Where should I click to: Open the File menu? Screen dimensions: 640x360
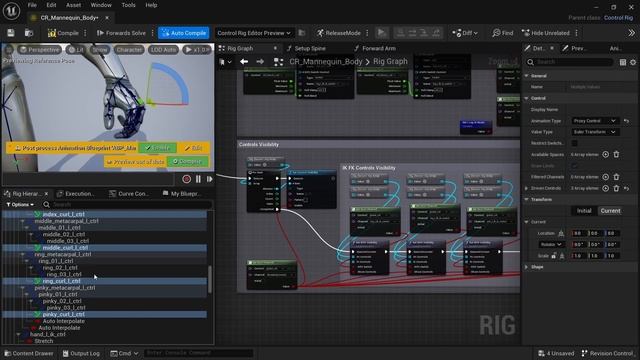pos(32,5)
